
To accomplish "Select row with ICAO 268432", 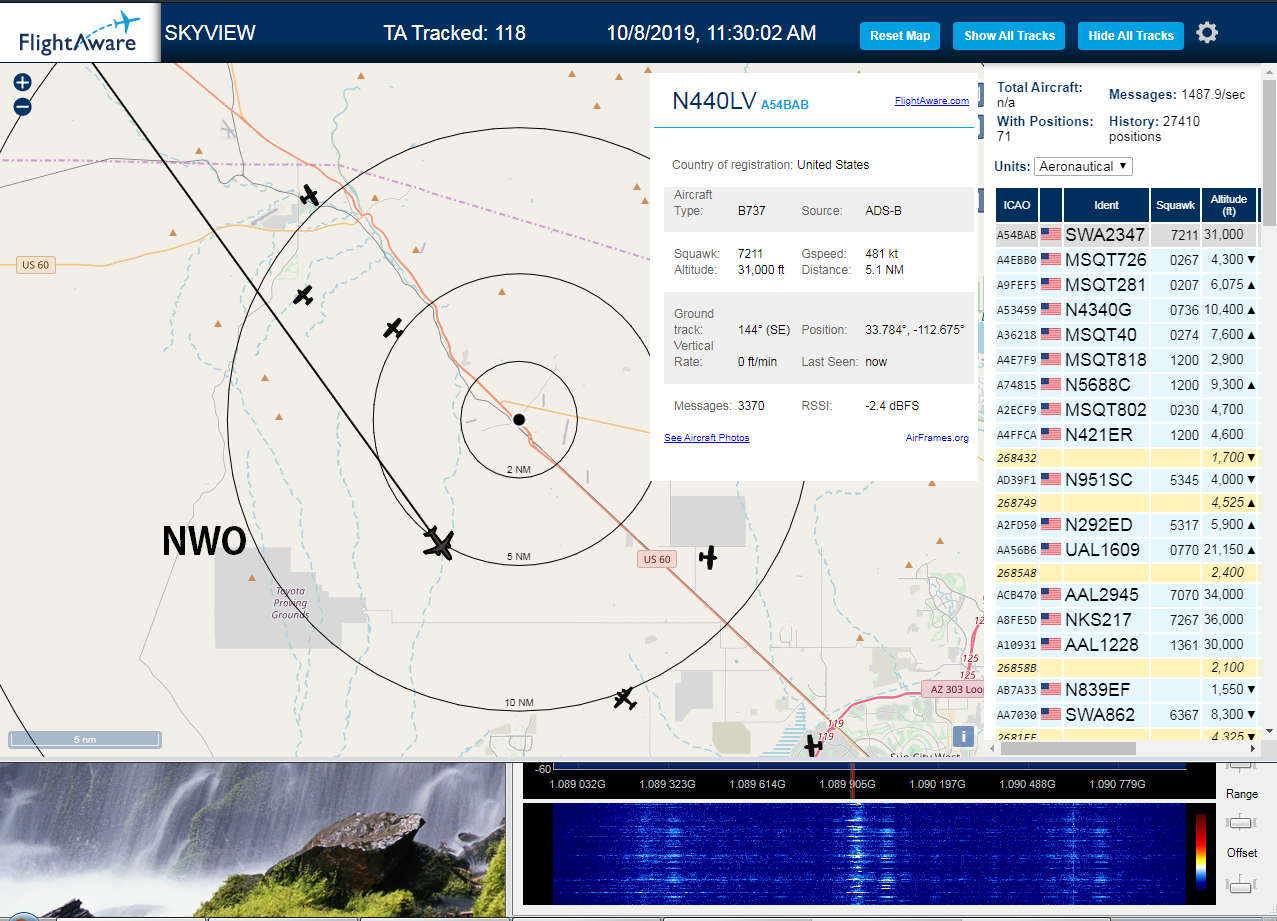I will [1127, 458].
